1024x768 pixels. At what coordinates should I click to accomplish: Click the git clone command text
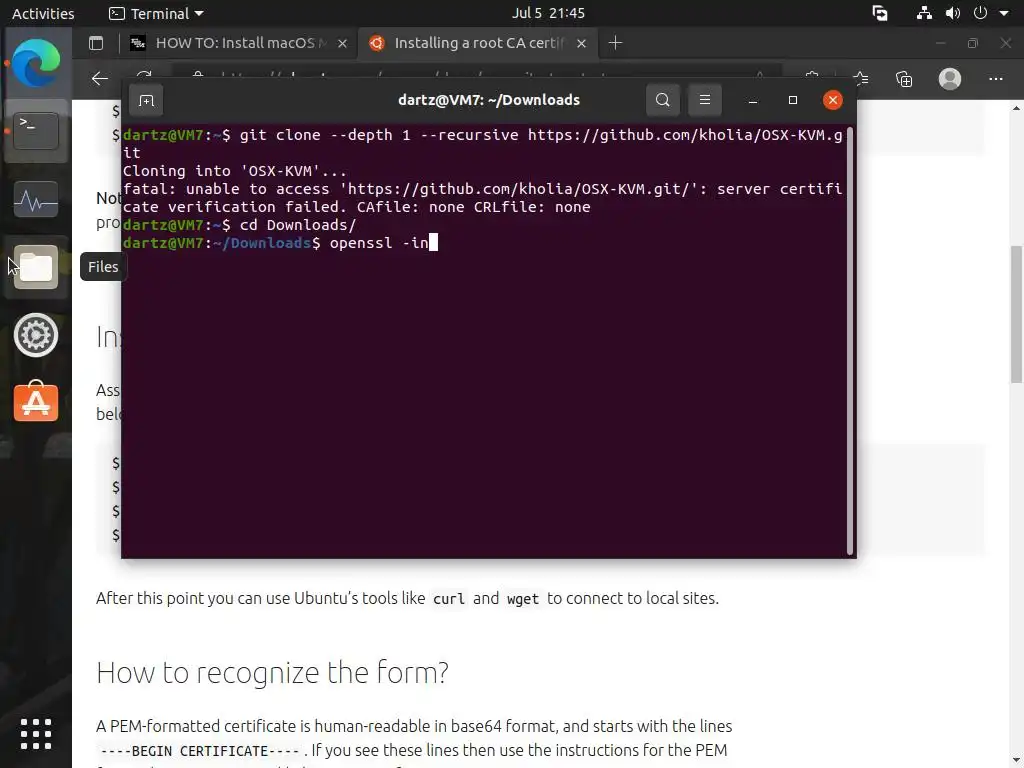click(482, 144)
